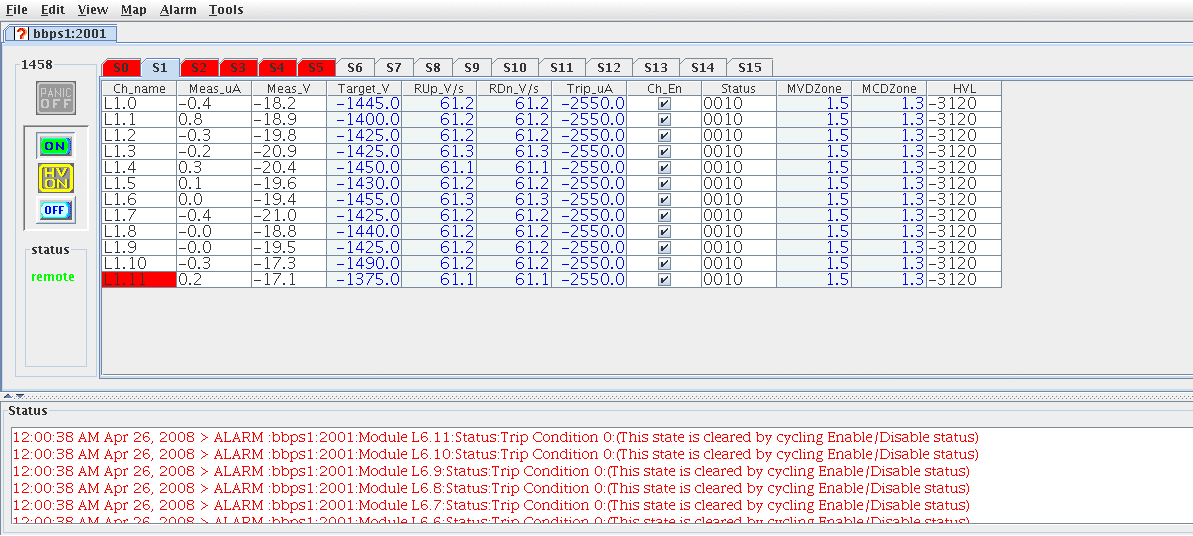Switch to the red S0 slot tab
1193x536 pixels.
tap(121, 68)
